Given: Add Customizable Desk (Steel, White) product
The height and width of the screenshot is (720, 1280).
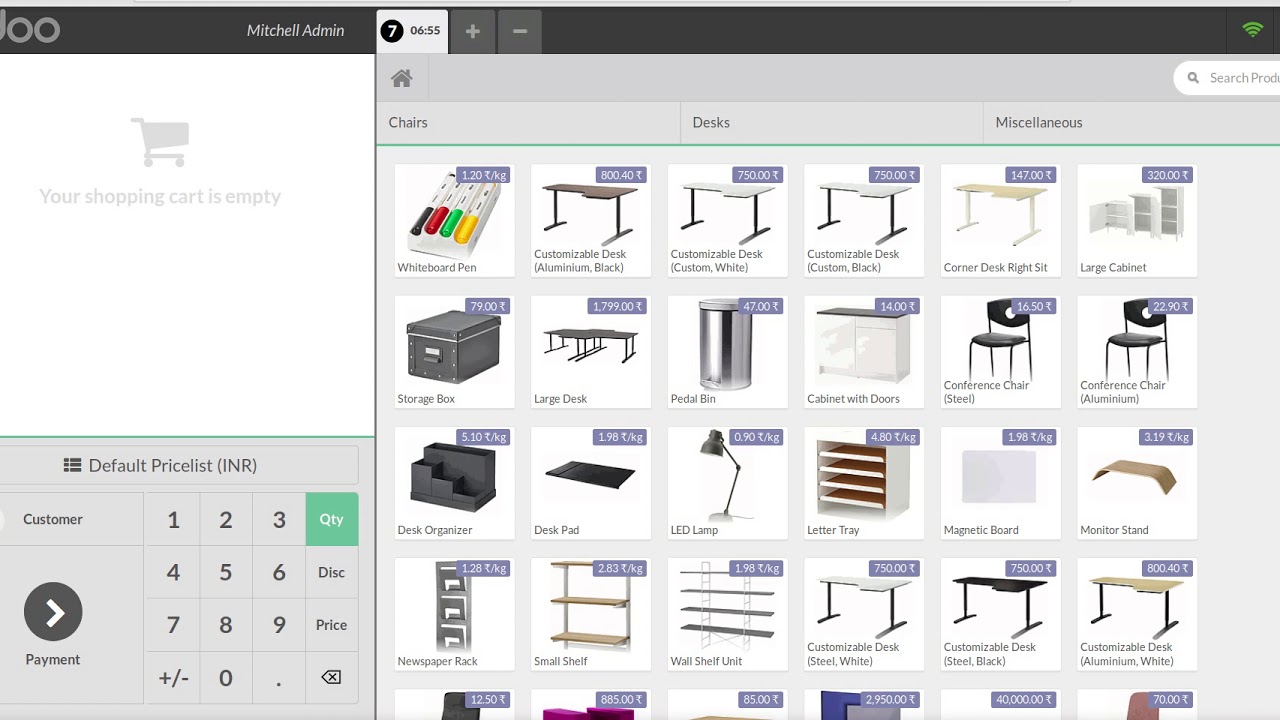Looking at the screenshot, I should [x=864, y=614].
